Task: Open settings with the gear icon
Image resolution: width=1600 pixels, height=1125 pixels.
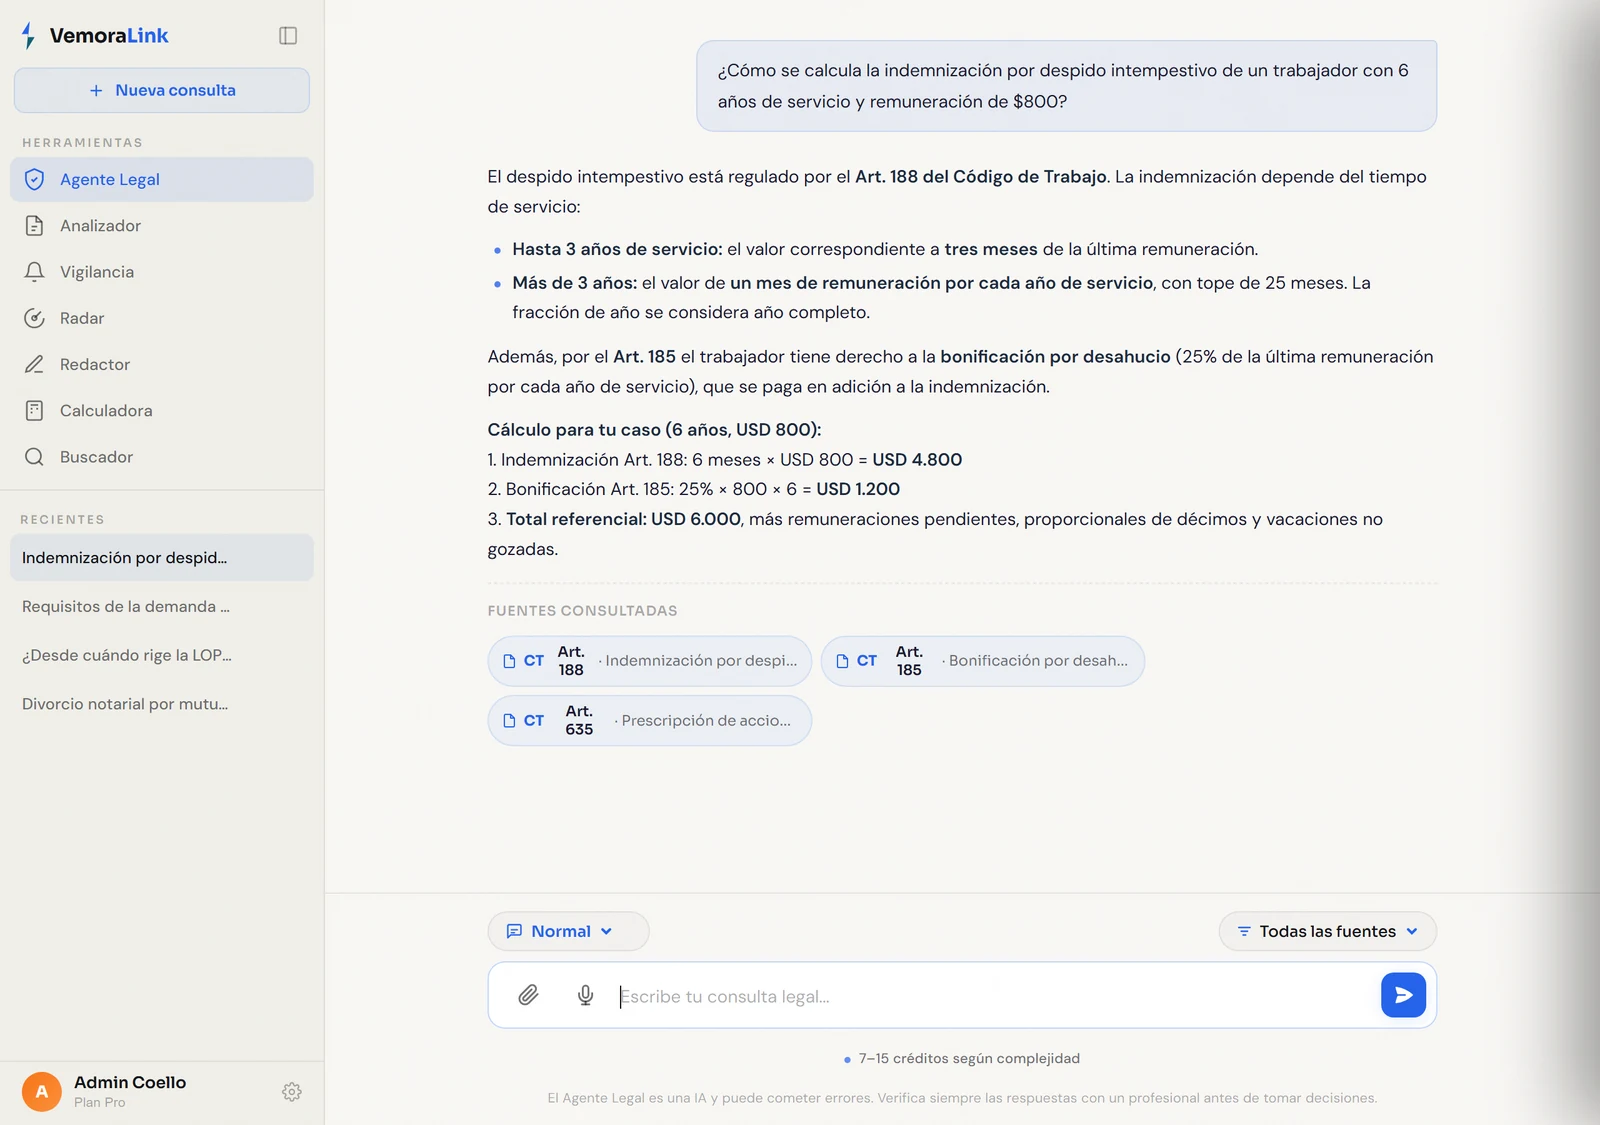Action: tap(292, 1092)
